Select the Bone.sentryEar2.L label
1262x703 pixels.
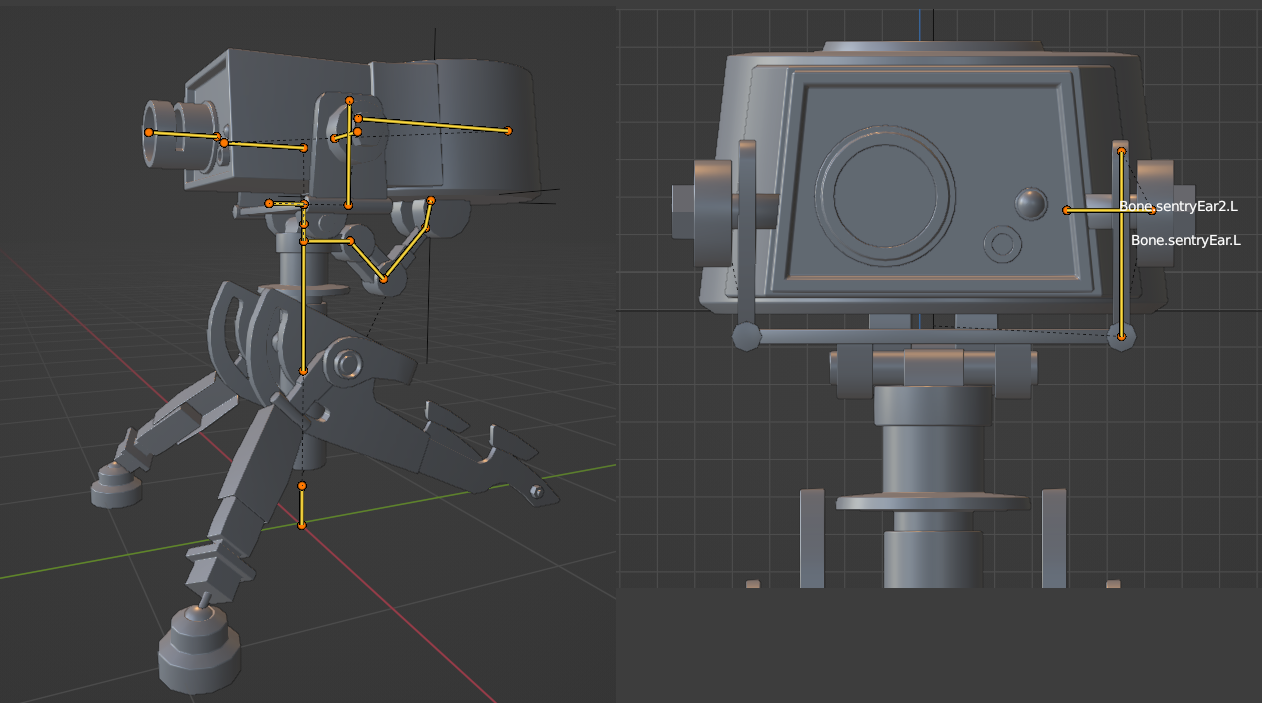pyautogui.click(x=1180, y=206)
